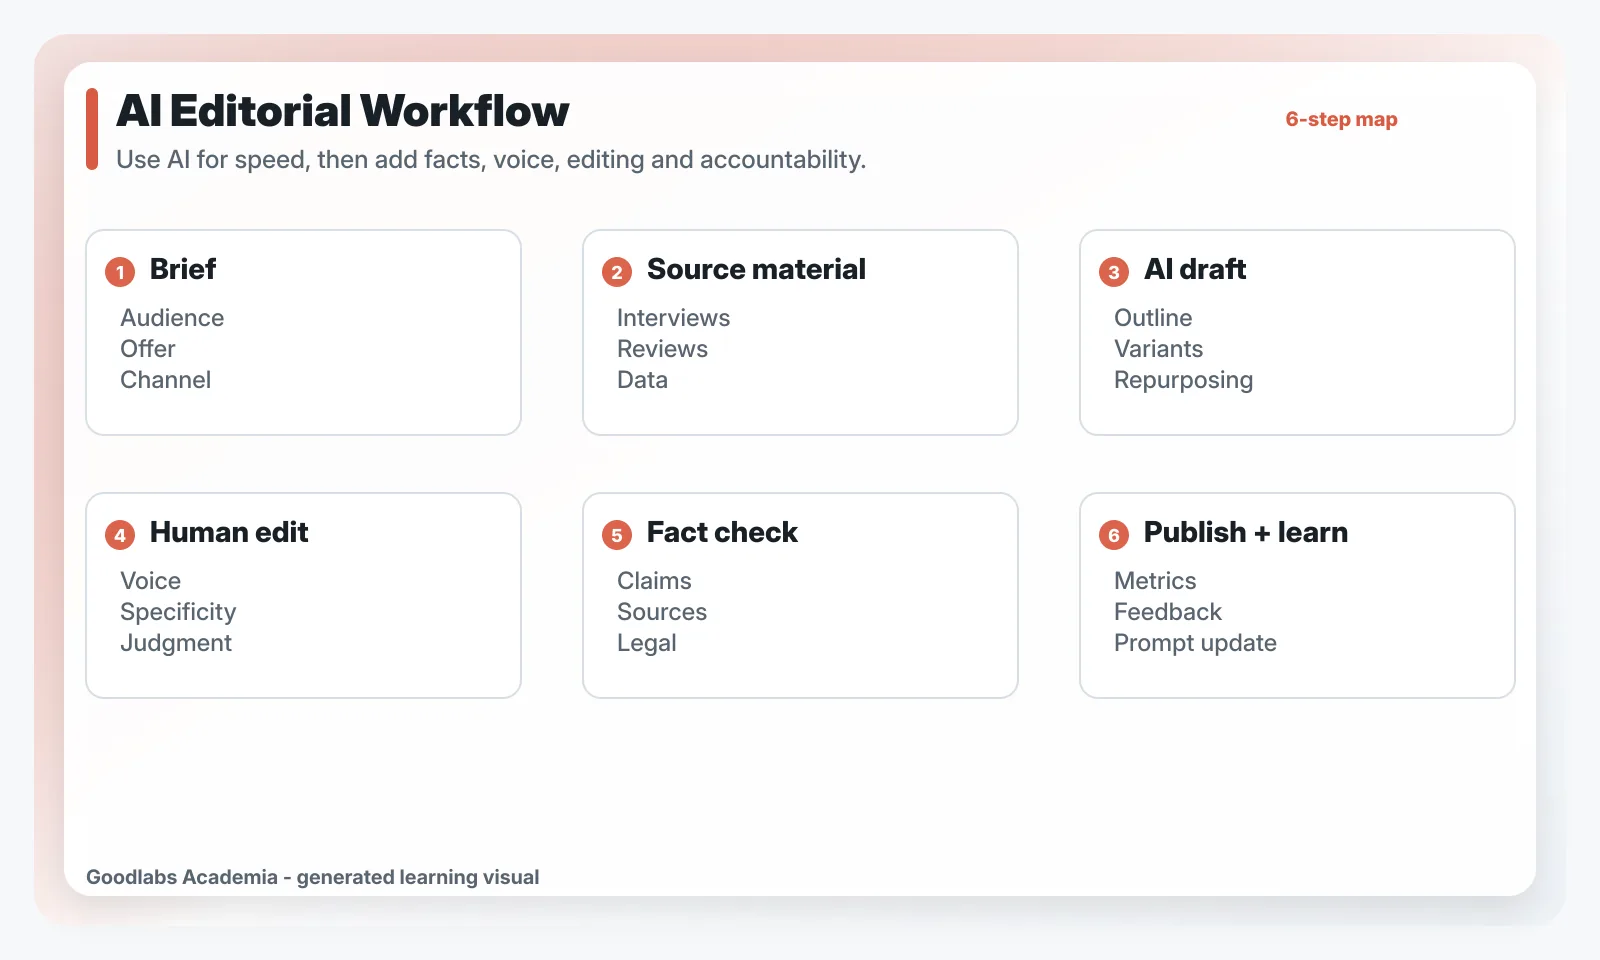Select the "6-step map" label
The height and width of the screenshot is (960, 1600).
click(1341, 119)
